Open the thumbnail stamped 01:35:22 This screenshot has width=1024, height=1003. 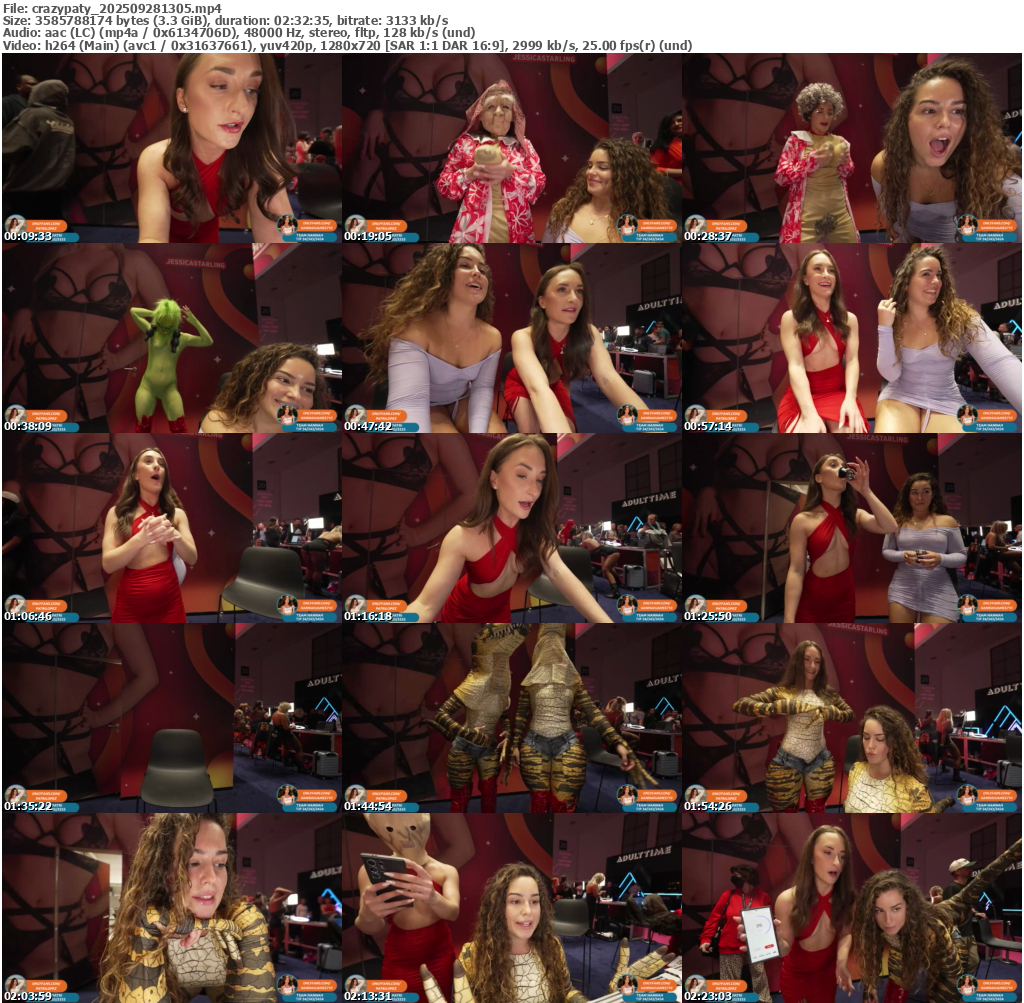pos(172,718)
